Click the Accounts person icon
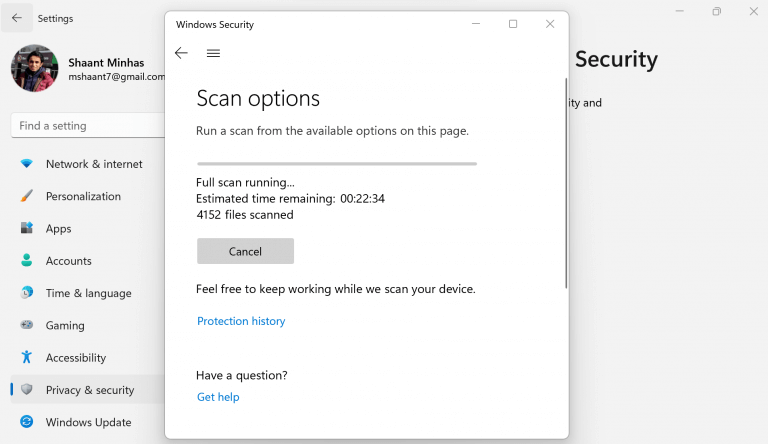The width and height of the screenshot is (768, 444). (27, 260)
